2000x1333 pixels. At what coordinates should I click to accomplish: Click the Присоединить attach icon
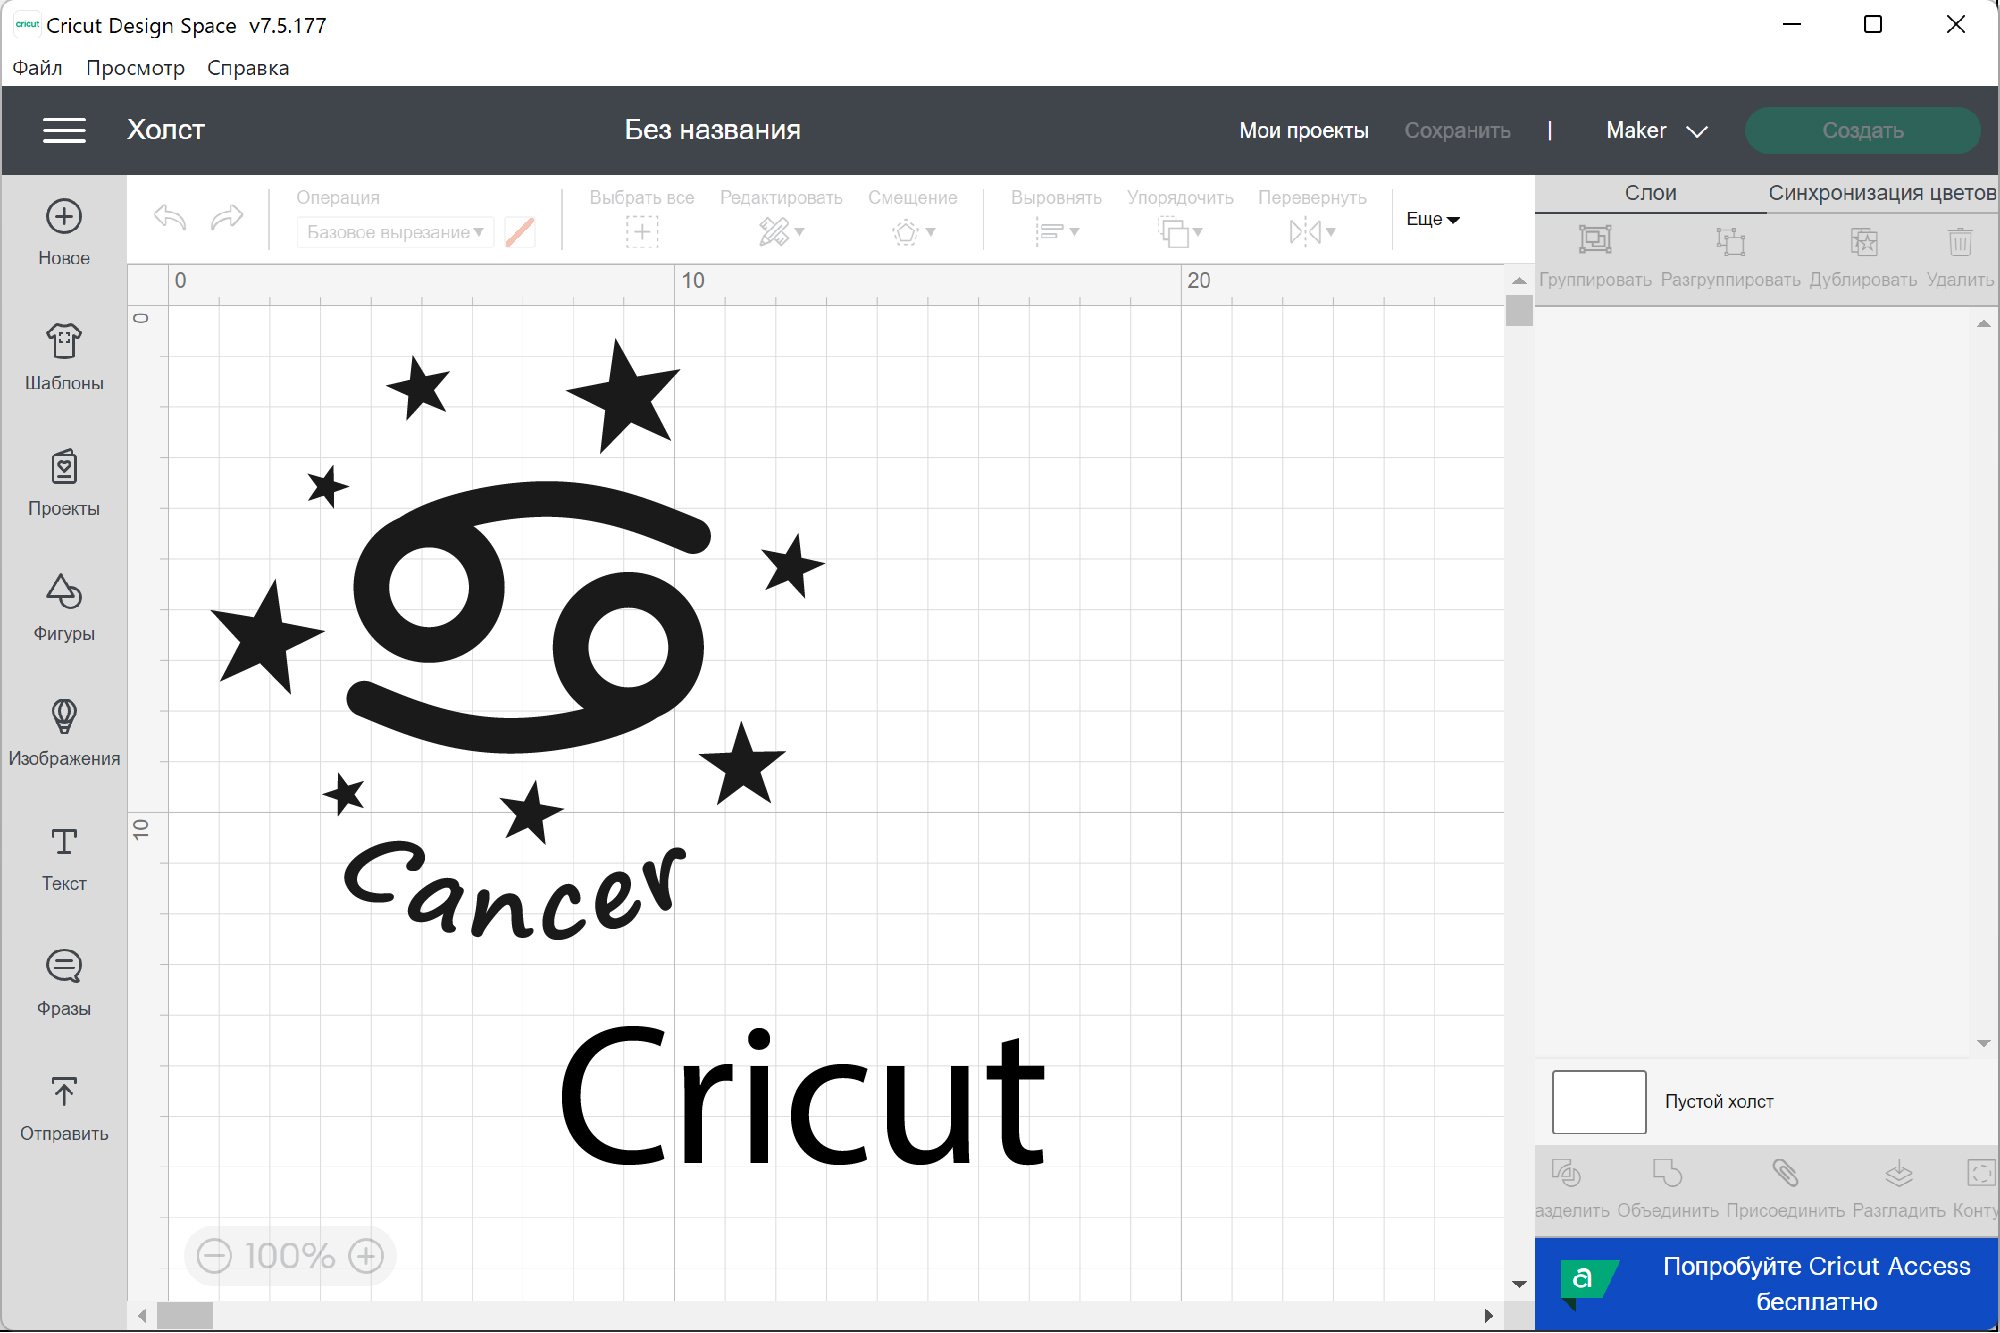1785,1172
